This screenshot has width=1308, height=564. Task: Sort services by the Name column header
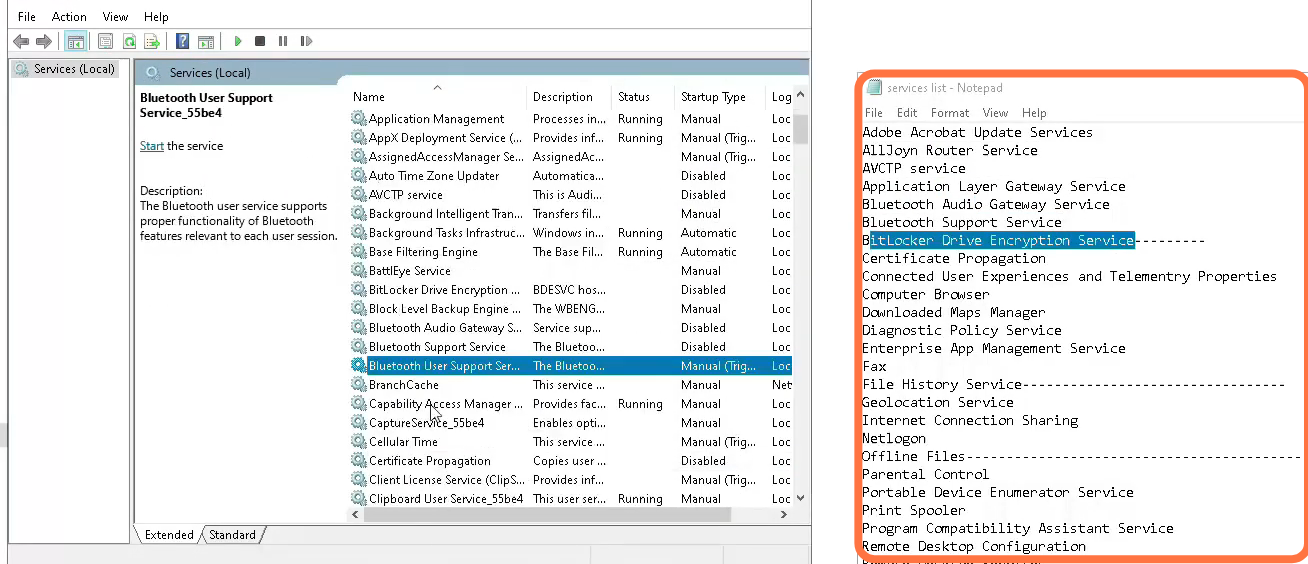(x=369, y=97)
